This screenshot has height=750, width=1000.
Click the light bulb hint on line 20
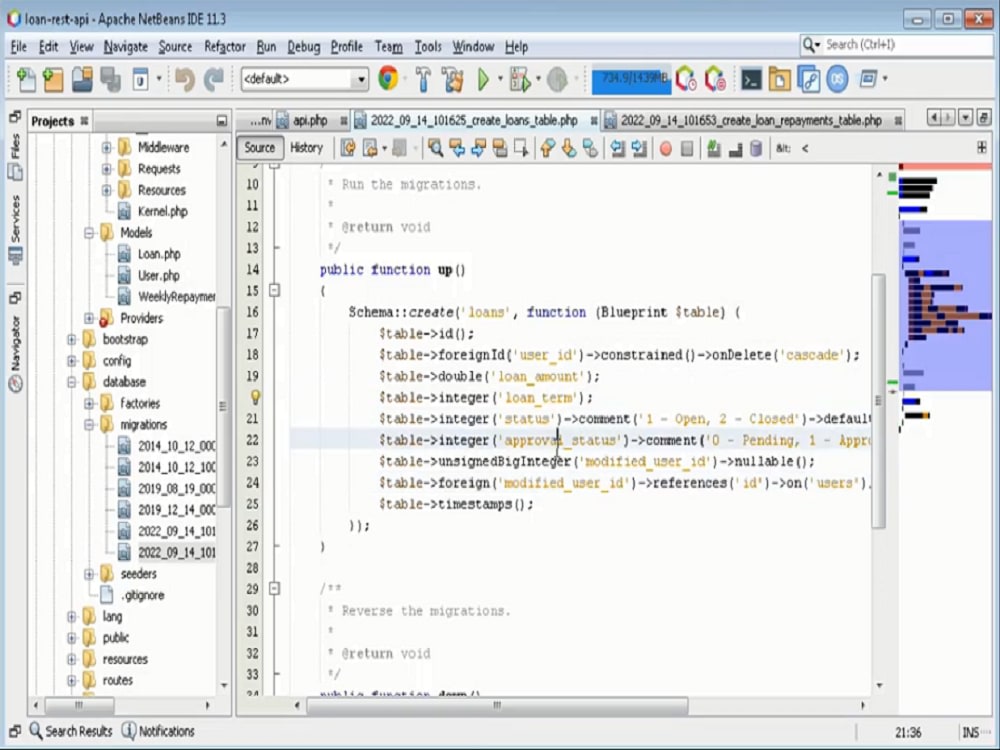255,397
